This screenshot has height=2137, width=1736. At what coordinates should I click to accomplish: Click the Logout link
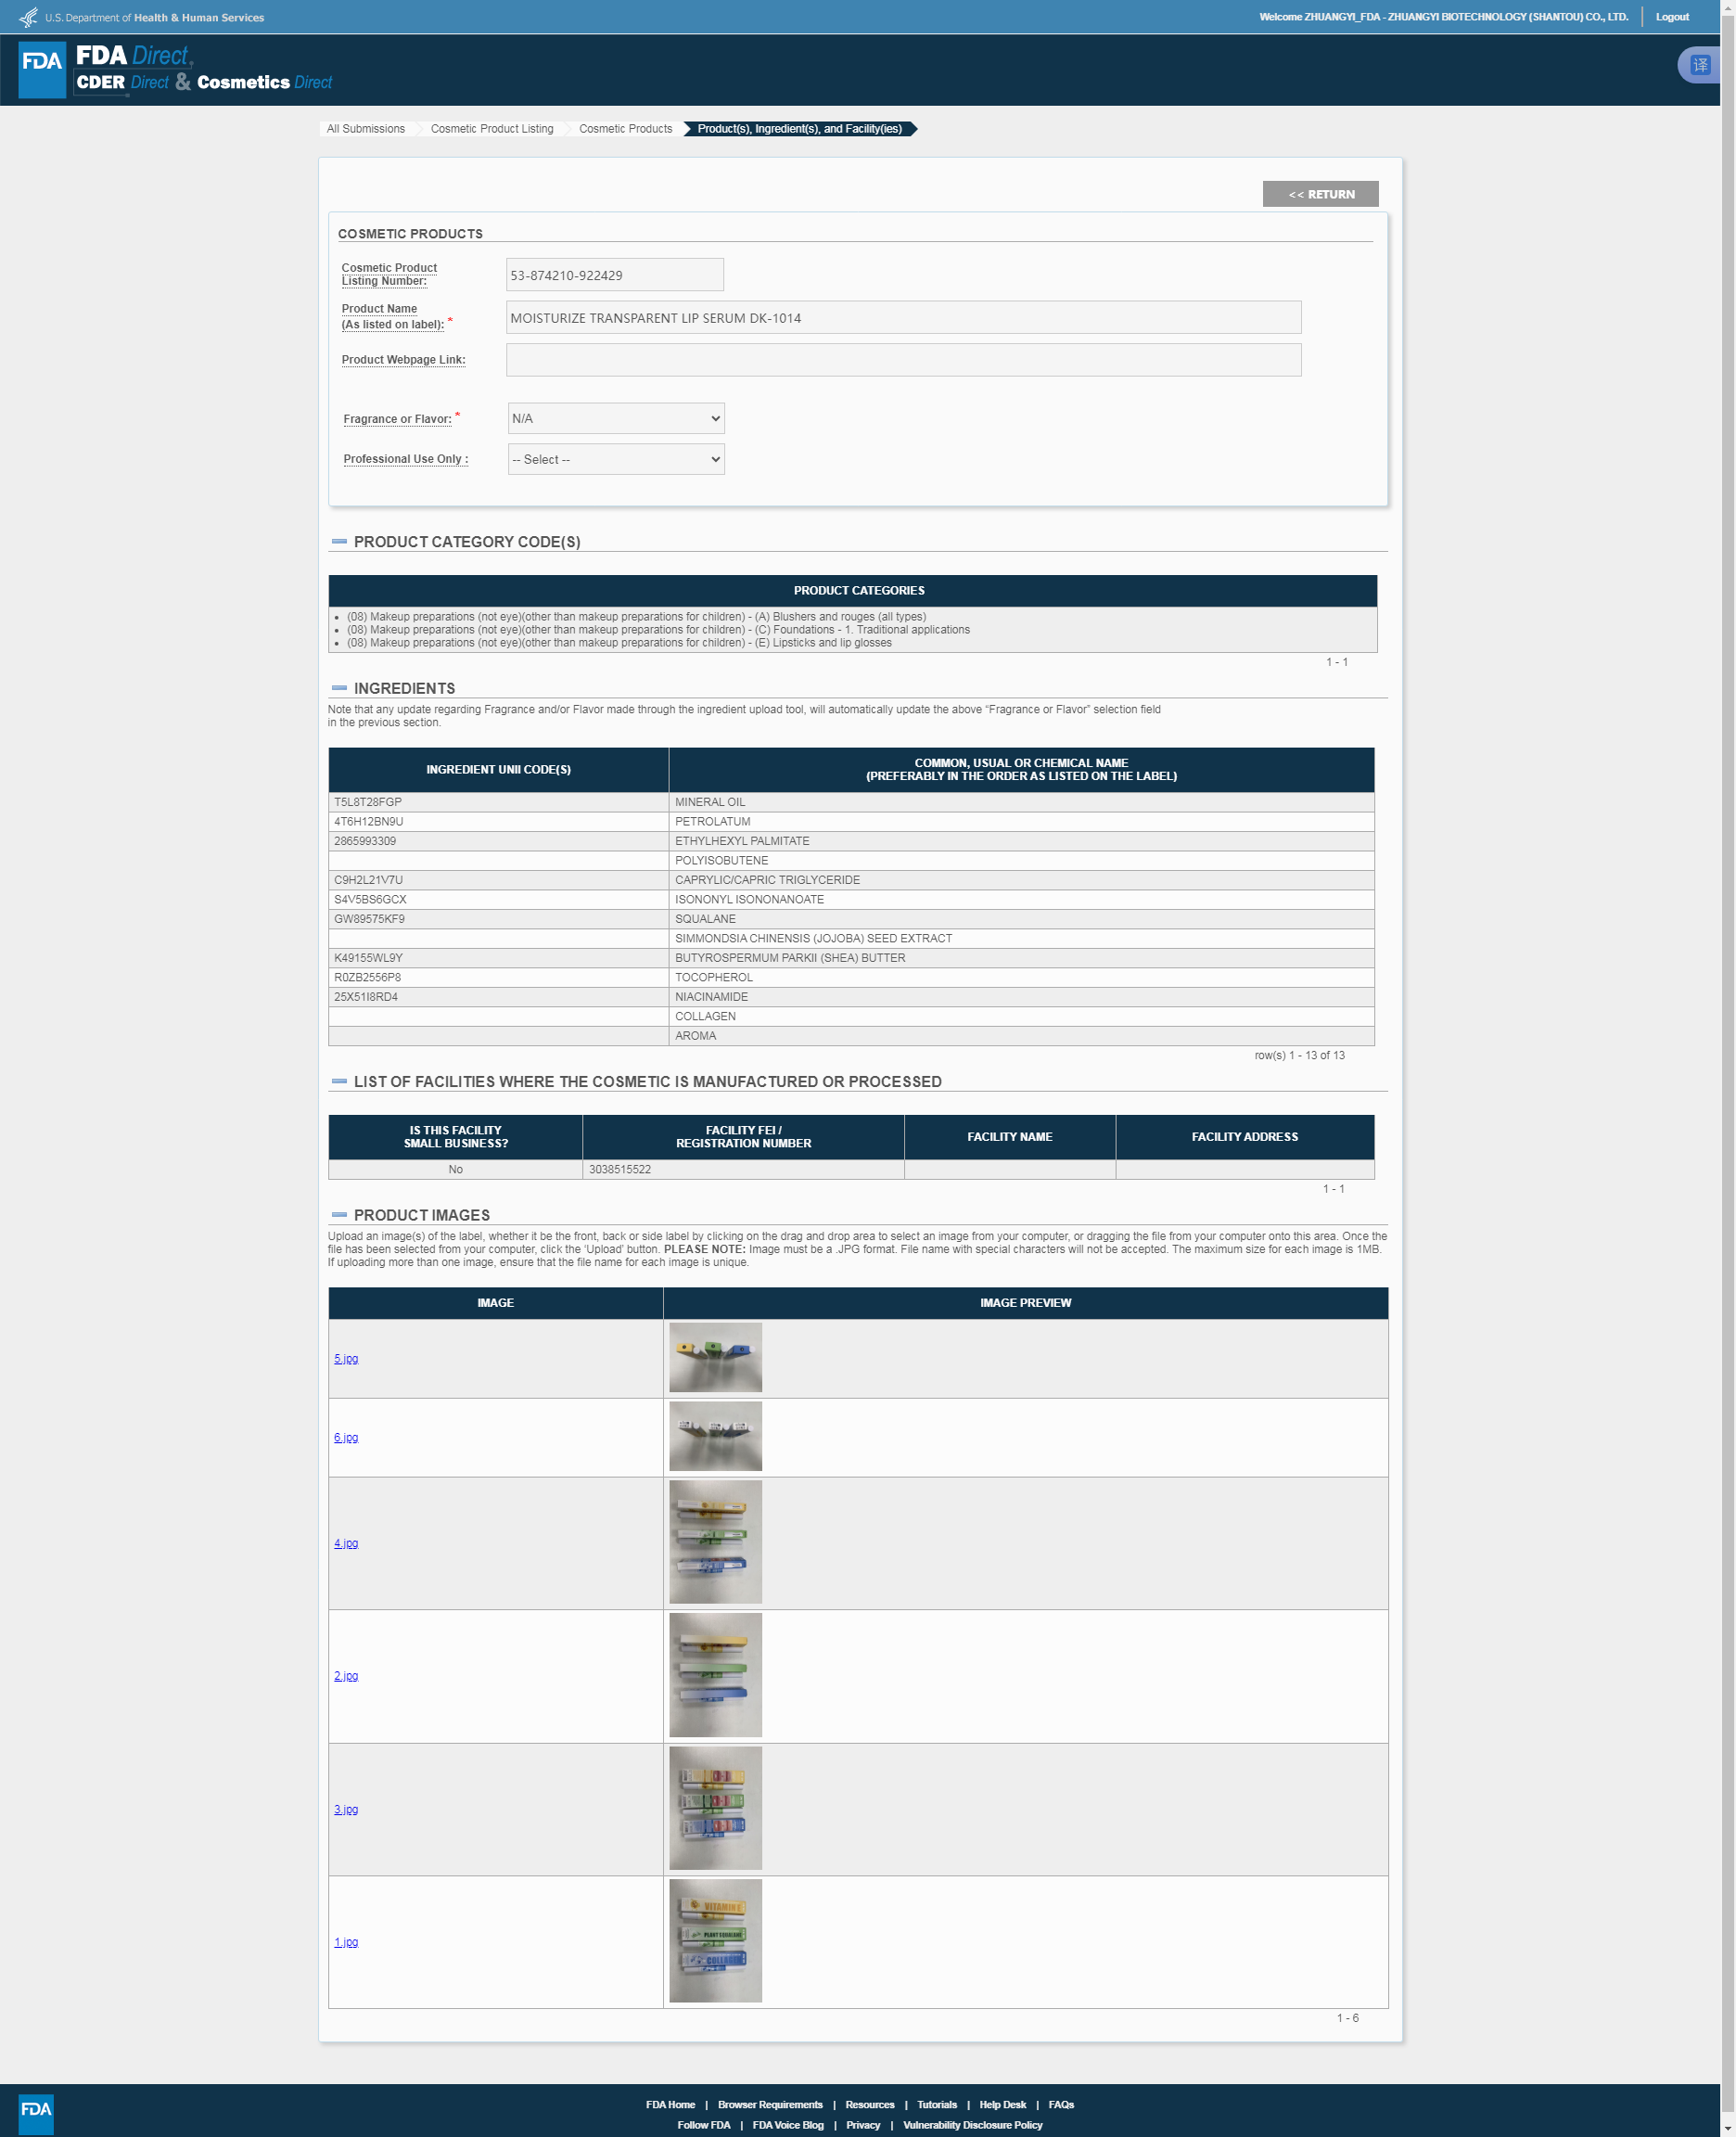pyautogui.click(x=1672, y=17)
